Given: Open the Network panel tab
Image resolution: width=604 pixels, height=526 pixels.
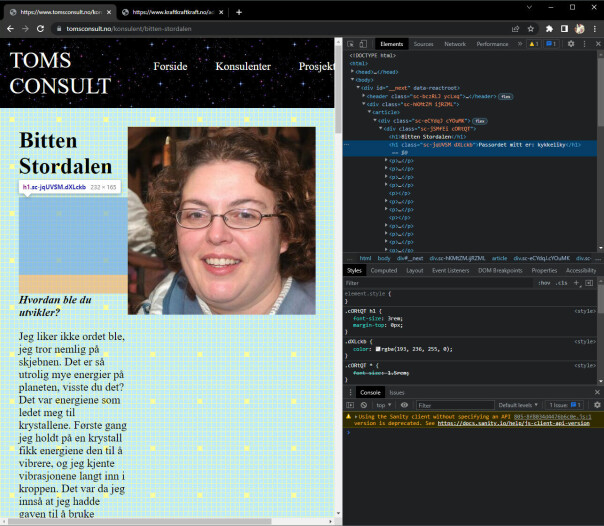Looking at the screenshot, I should point(455,44).
